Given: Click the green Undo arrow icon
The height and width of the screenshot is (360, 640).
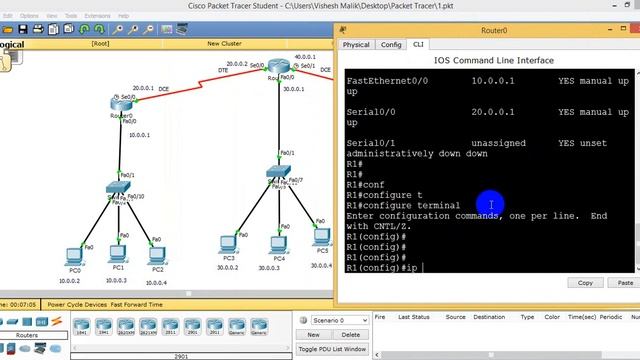Looking at the screenshot, I should 84,29.
